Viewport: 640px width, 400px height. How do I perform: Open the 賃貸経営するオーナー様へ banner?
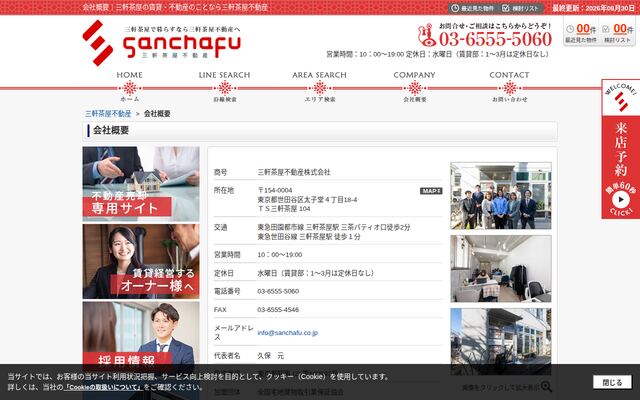point(141,261)
